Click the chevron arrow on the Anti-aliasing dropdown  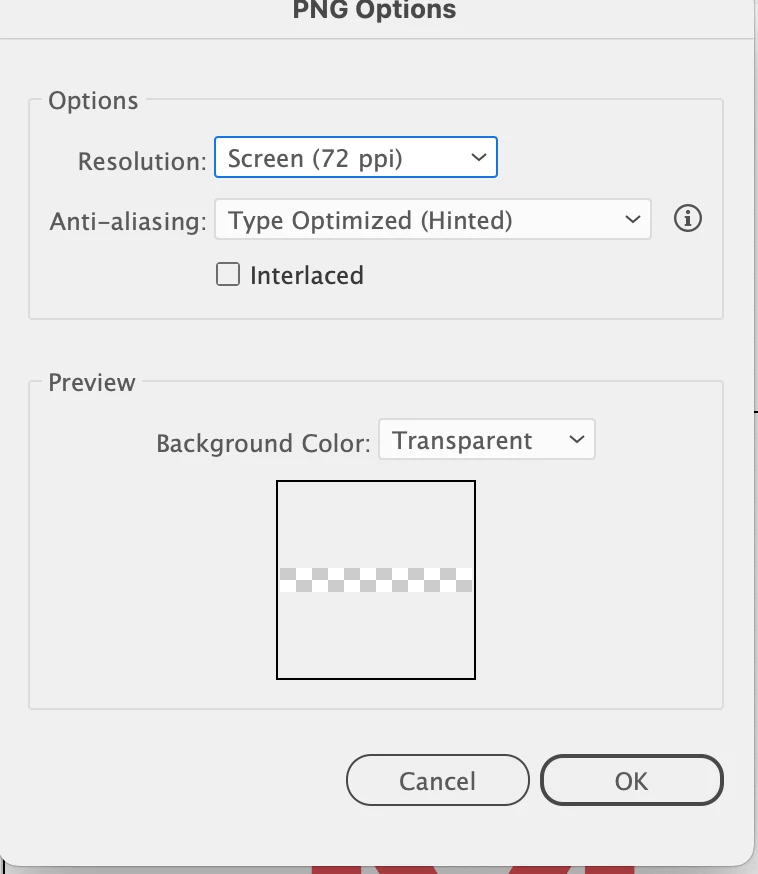(x=632, y=220)
